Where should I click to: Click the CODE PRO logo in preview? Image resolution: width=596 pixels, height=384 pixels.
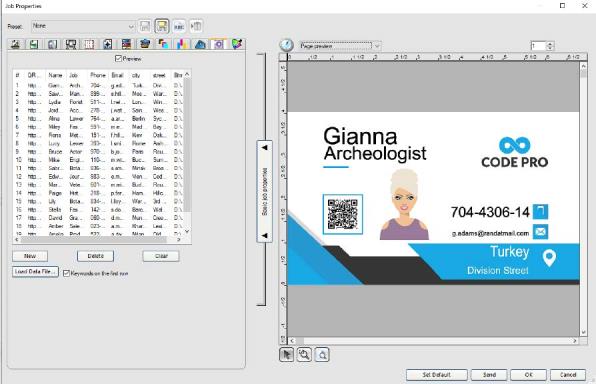click(514, 152)
